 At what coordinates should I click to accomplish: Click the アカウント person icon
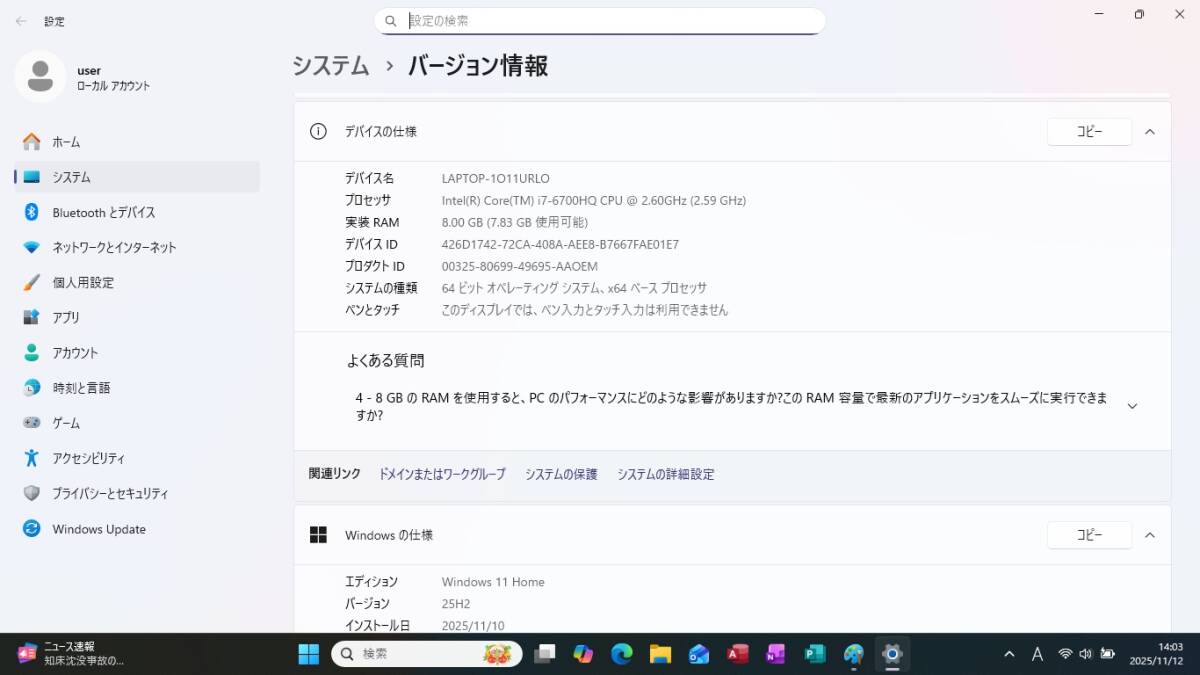click(x=32, y=353)
